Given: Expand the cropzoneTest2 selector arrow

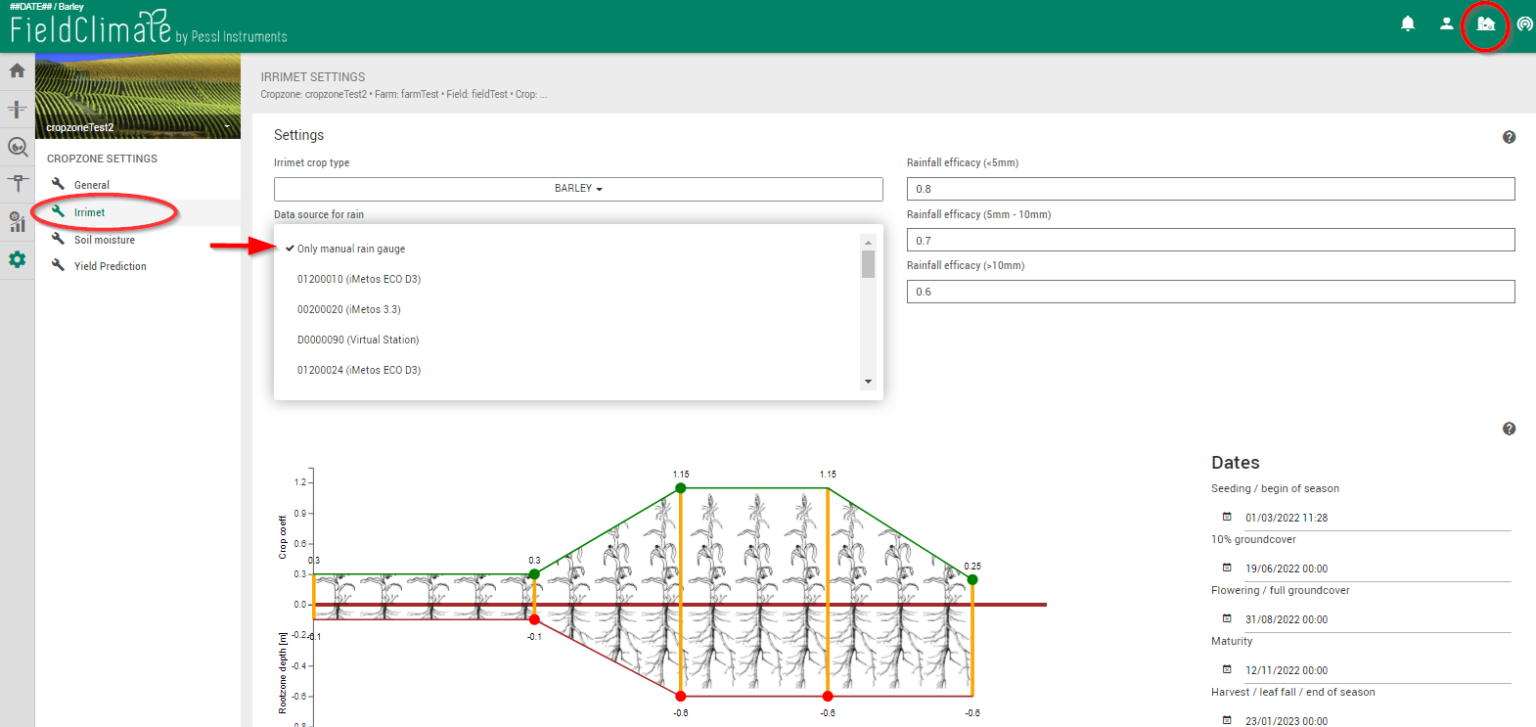Looking at the screenshot, I should pyautogui.click(x=228, y=127).
